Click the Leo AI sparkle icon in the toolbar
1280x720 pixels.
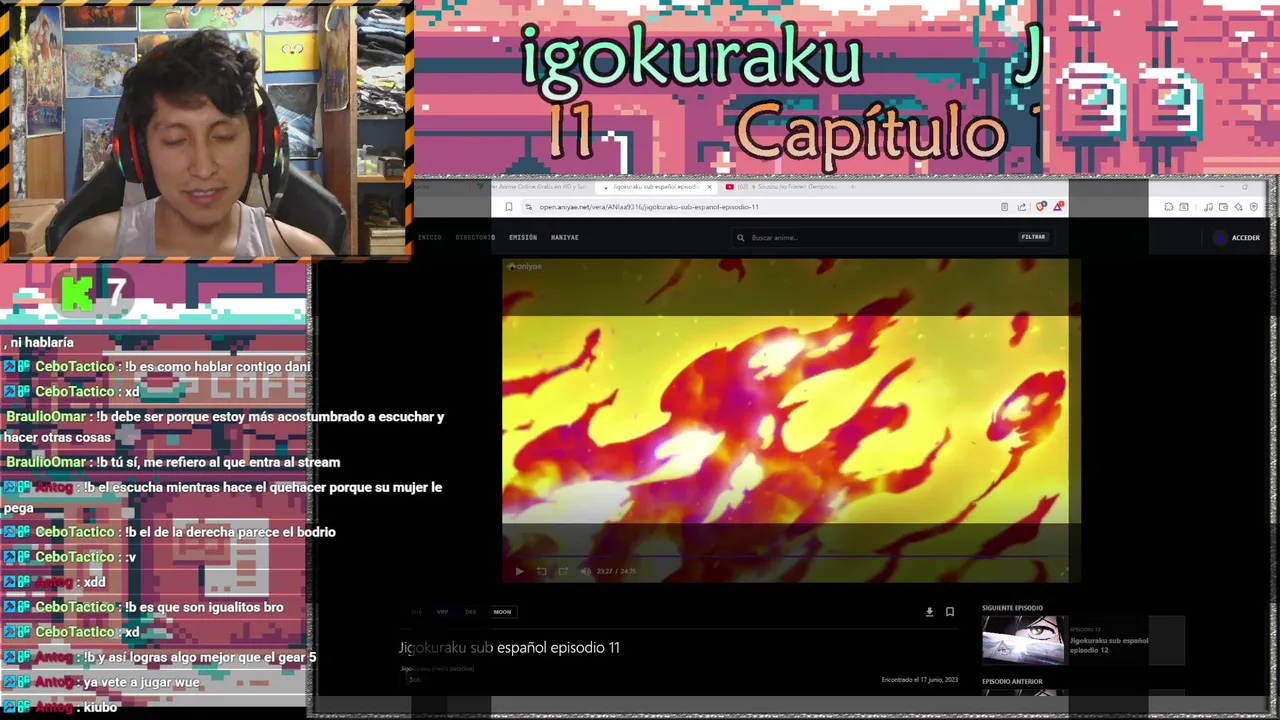pos(1238,207)
